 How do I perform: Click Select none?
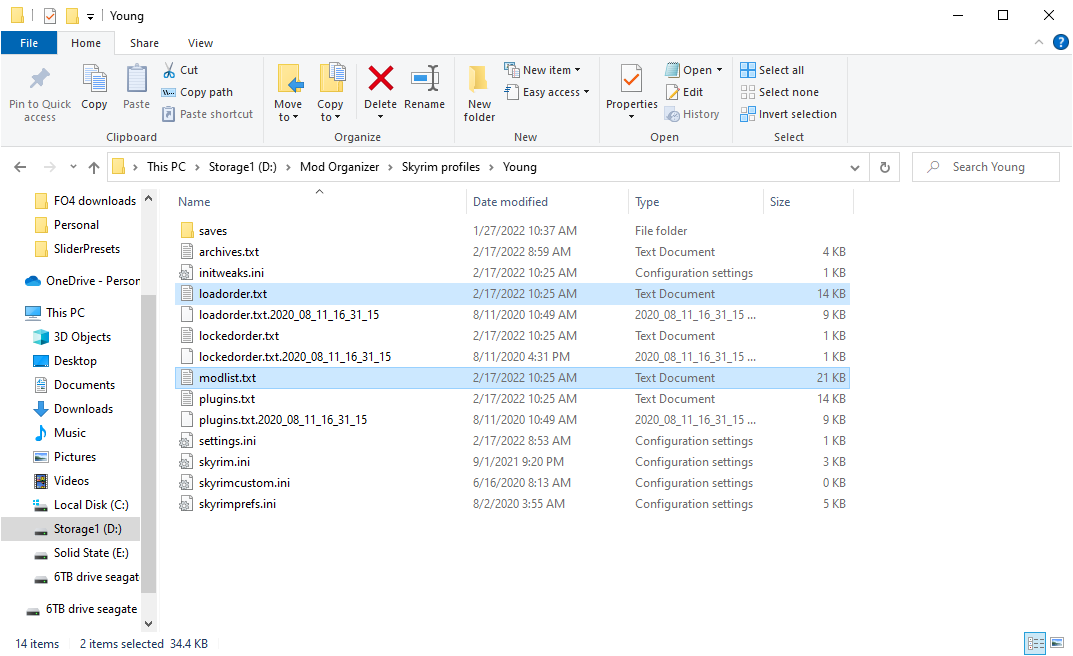779,92
